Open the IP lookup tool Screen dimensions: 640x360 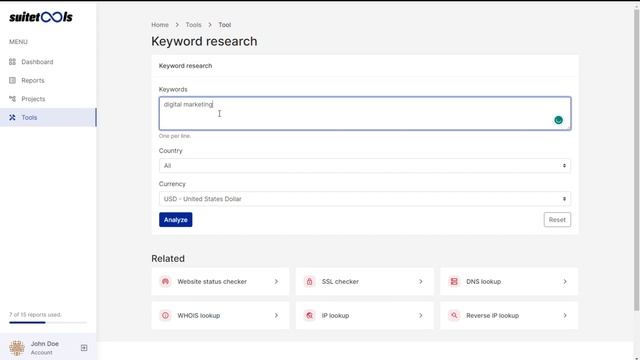364,316
